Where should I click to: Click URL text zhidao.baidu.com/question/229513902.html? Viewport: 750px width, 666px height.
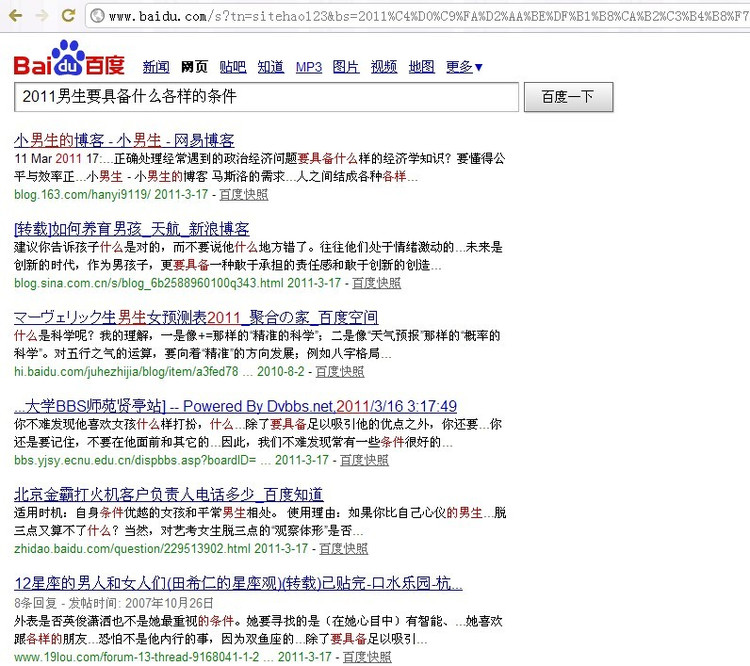coord(132,549)
